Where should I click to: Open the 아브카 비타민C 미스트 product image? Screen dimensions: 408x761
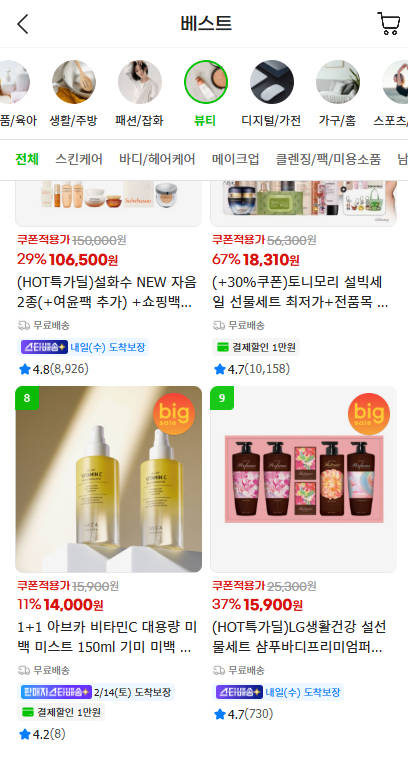[x=109, y=479]
